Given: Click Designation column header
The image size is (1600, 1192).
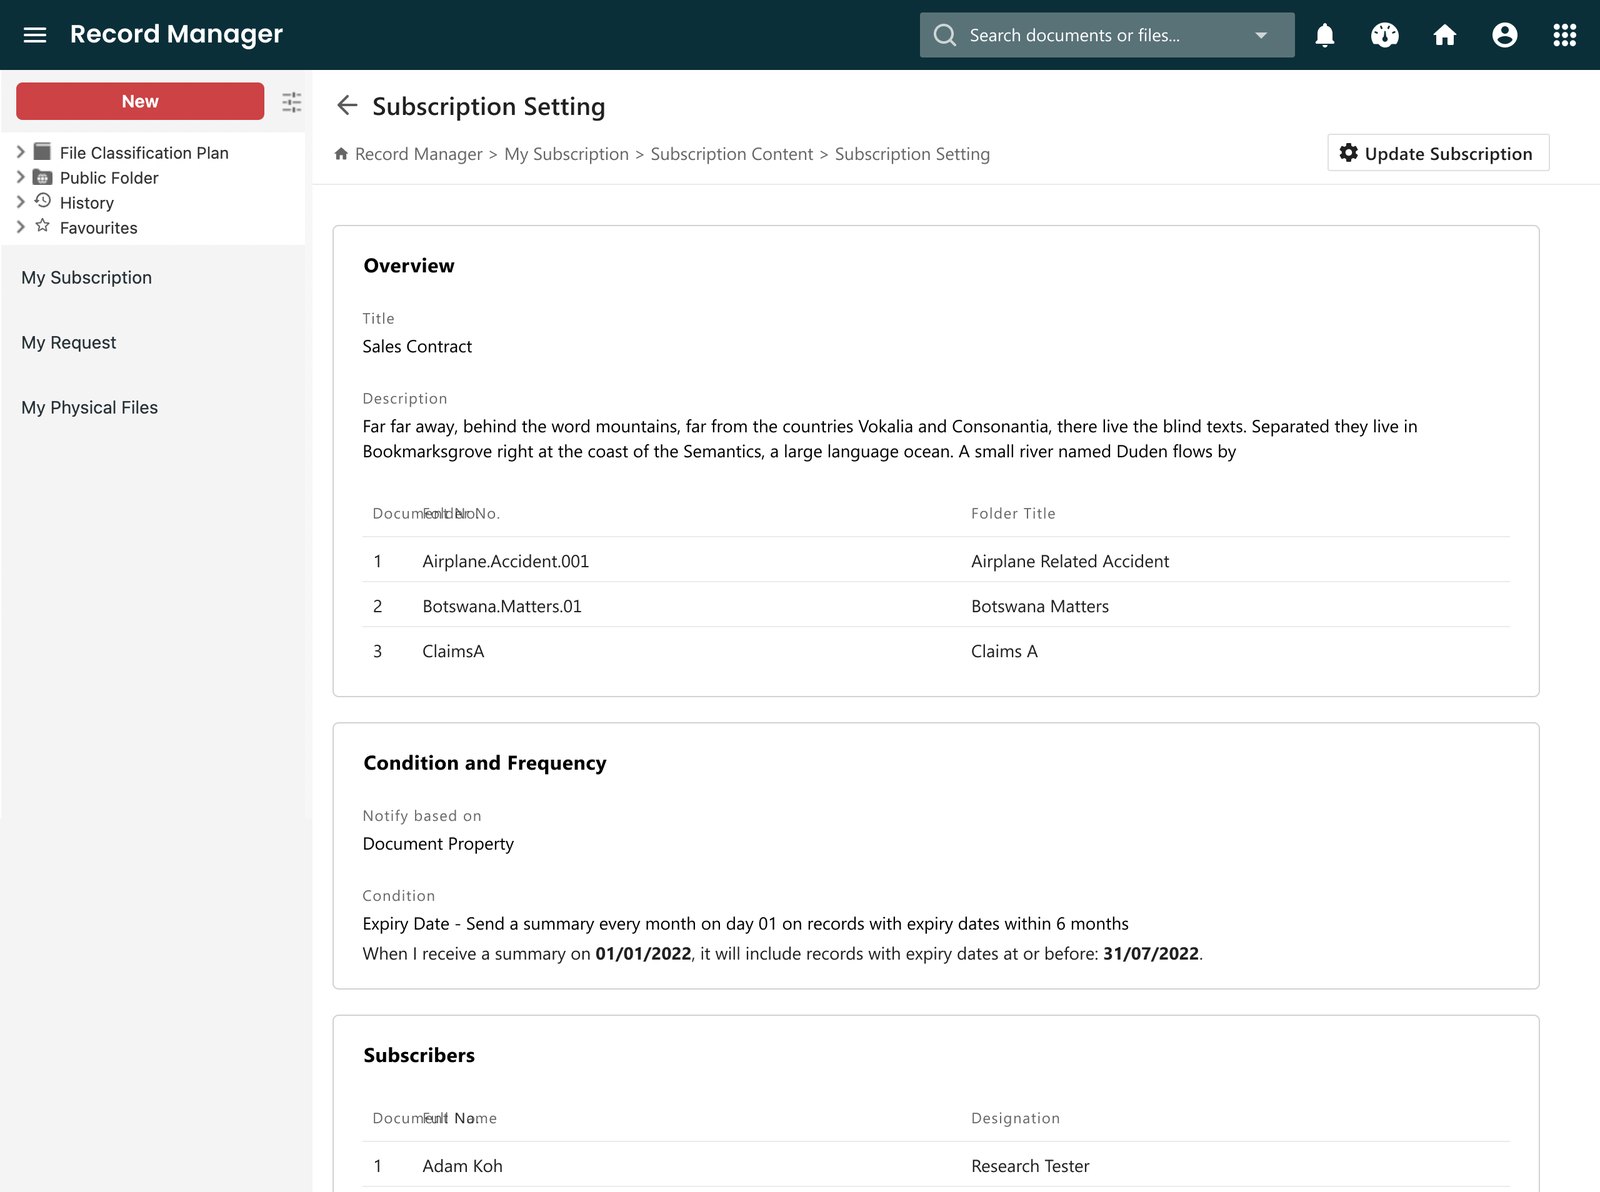Looking at the screenshot, I should (1015, 1118).
